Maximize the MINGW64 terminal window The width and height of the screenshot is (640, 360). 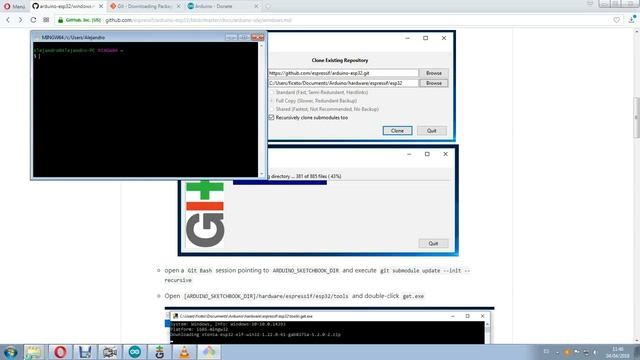(244, 37)
